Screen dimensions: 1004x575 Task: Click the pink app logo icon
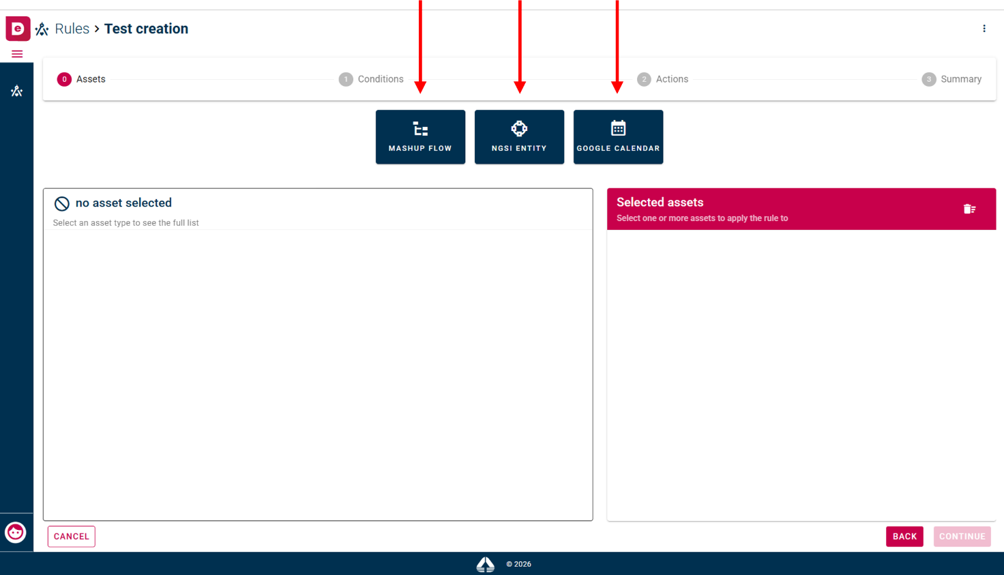(17, 29)
